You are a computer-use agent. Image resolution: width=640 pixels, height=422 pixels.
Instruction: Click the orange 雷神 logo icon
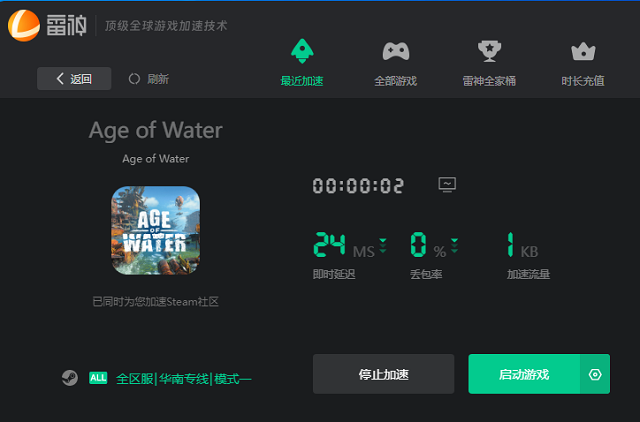24,26
